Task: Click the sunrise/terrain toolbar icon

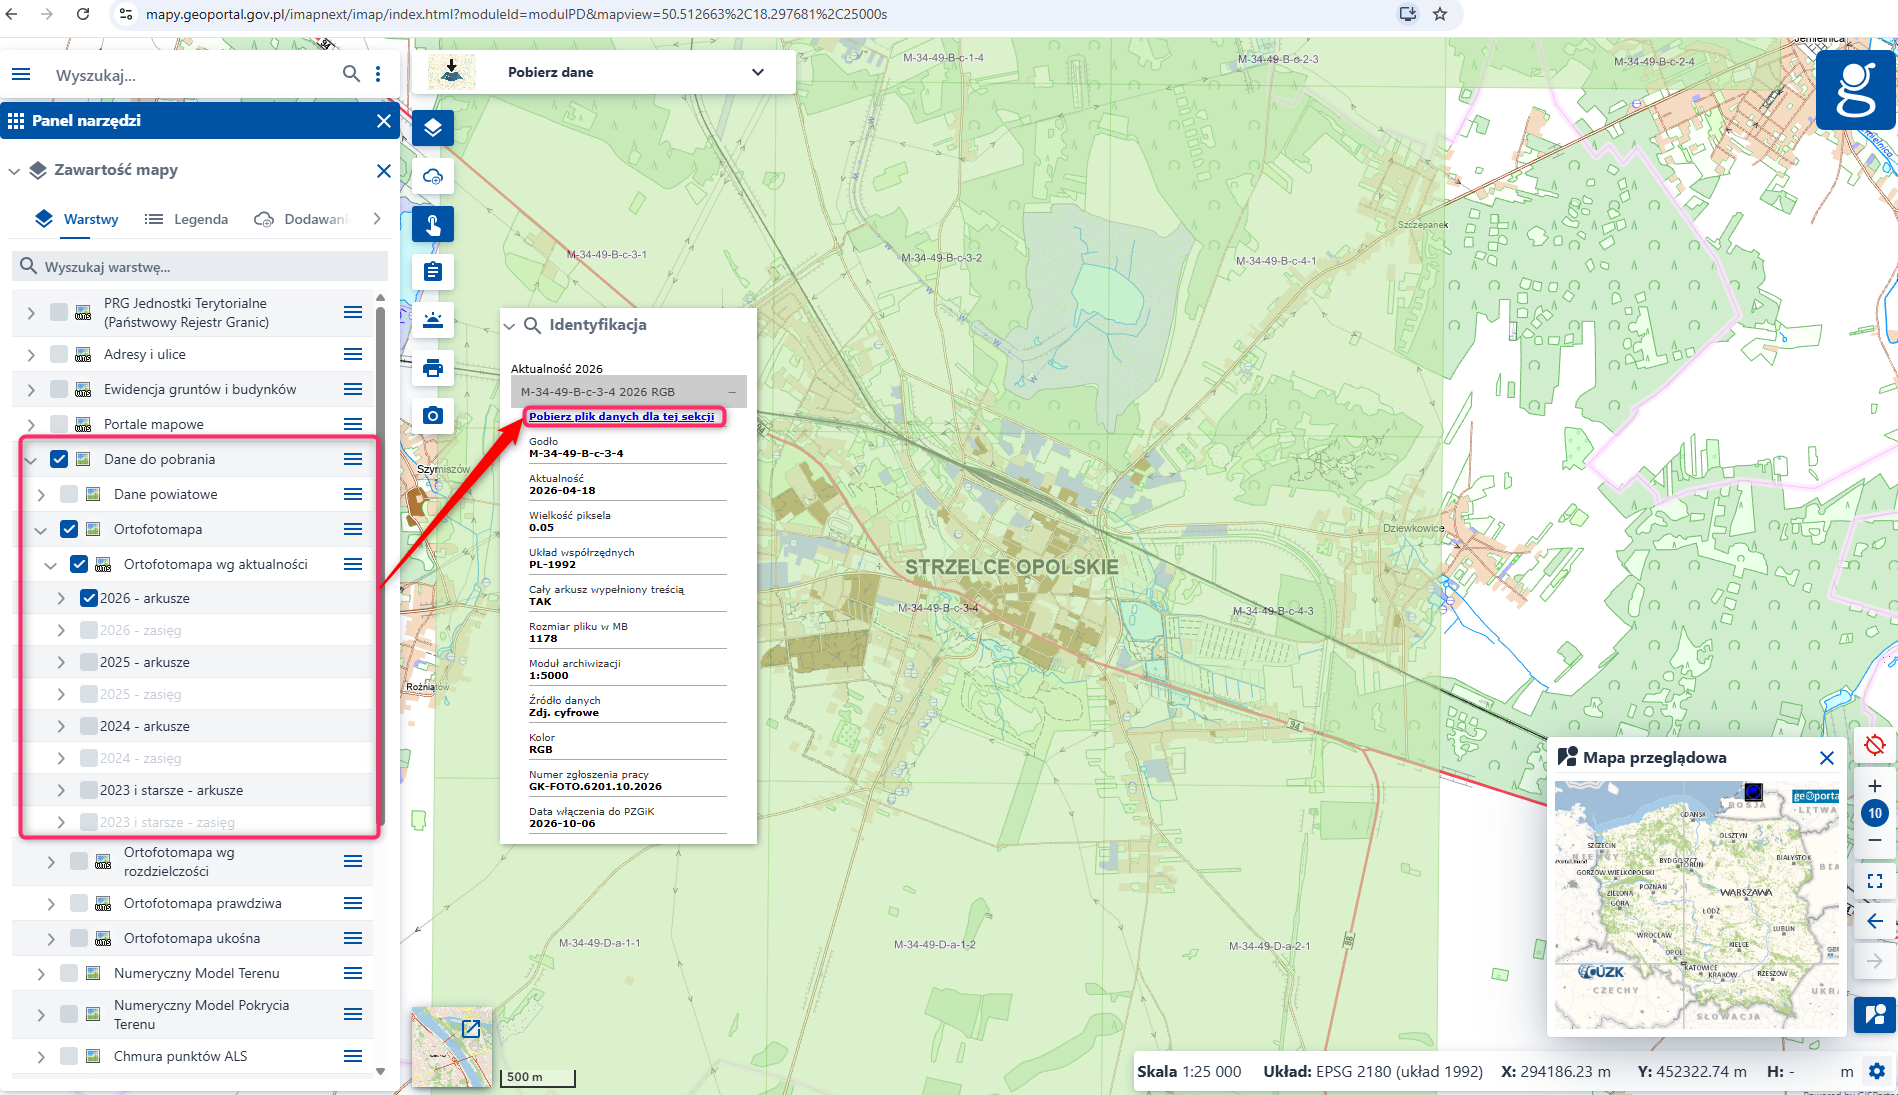Action: coord(433,320)
